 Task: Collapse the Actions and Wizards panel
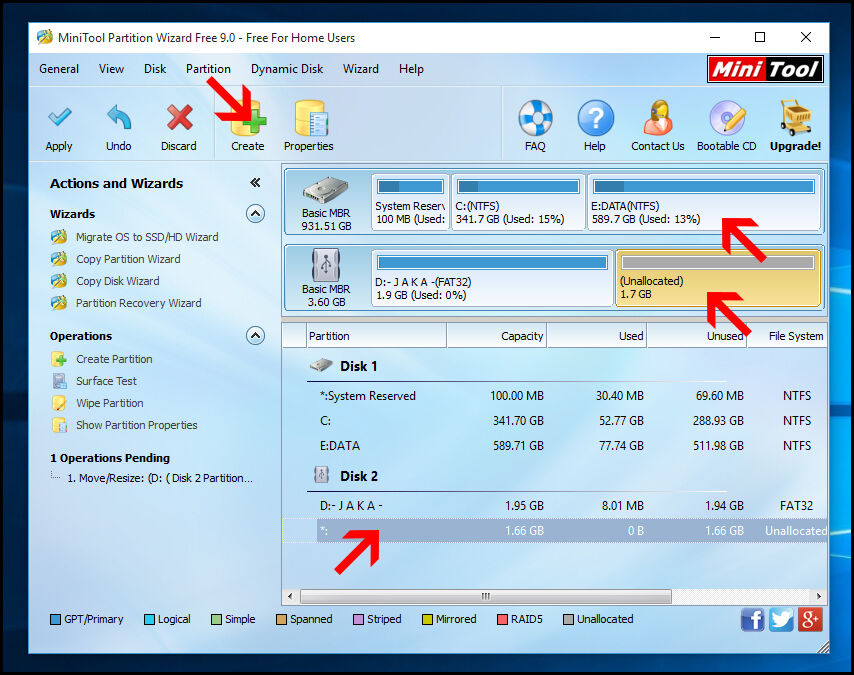click(x=255, y=183)
